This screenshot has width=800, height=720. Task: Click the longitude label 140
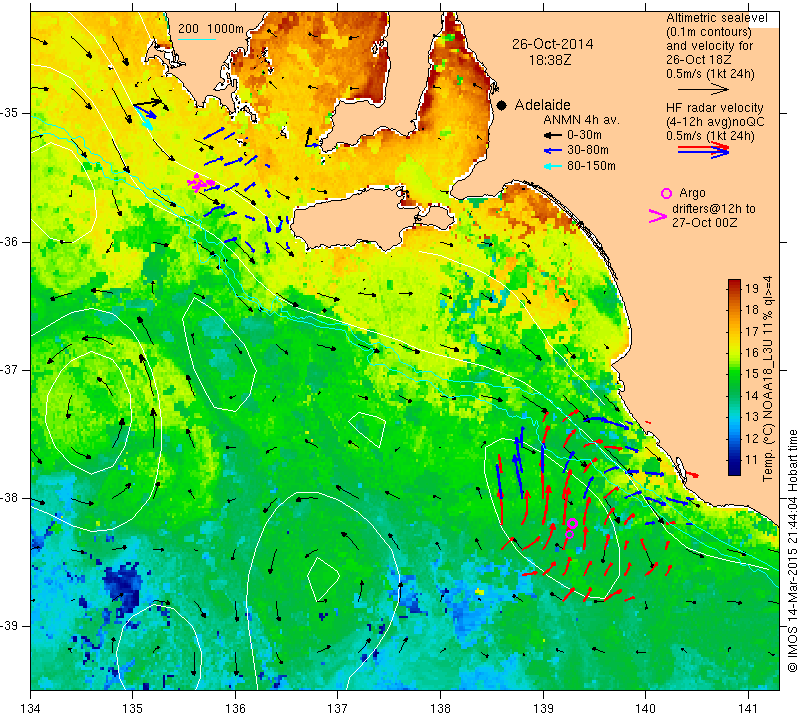pos(645,708)
